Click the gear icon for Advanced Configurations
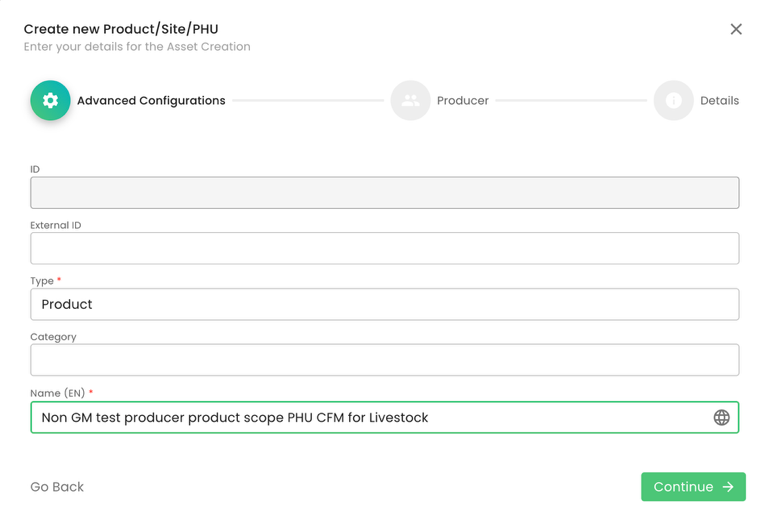The width and height of the screenshot is (769, 524). click(x=50, y=101)
